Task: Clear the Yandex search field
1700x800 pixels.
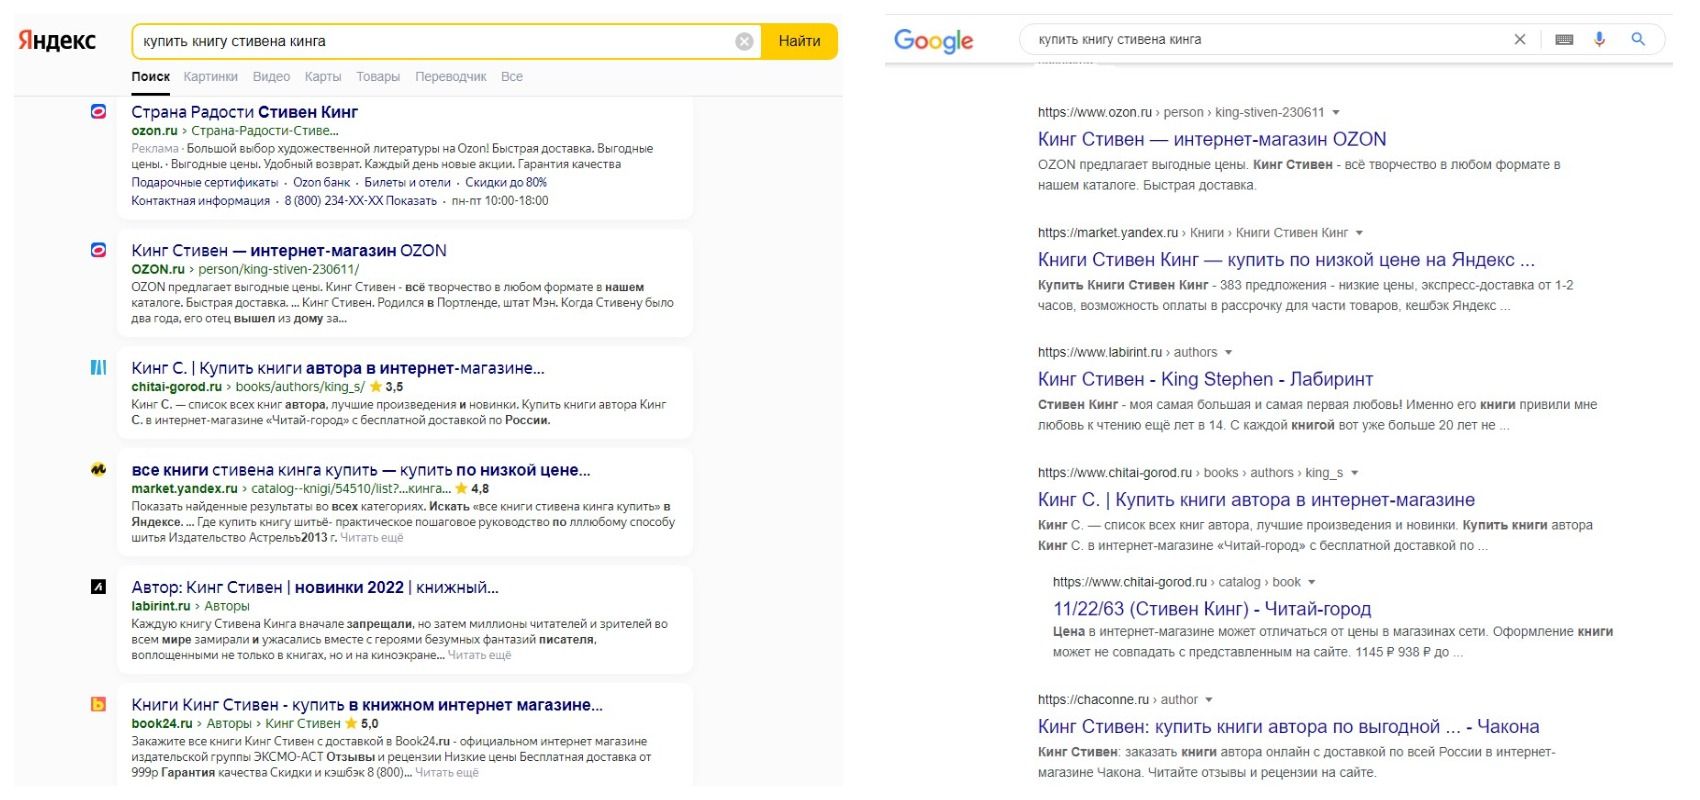Action: point(744,41)
